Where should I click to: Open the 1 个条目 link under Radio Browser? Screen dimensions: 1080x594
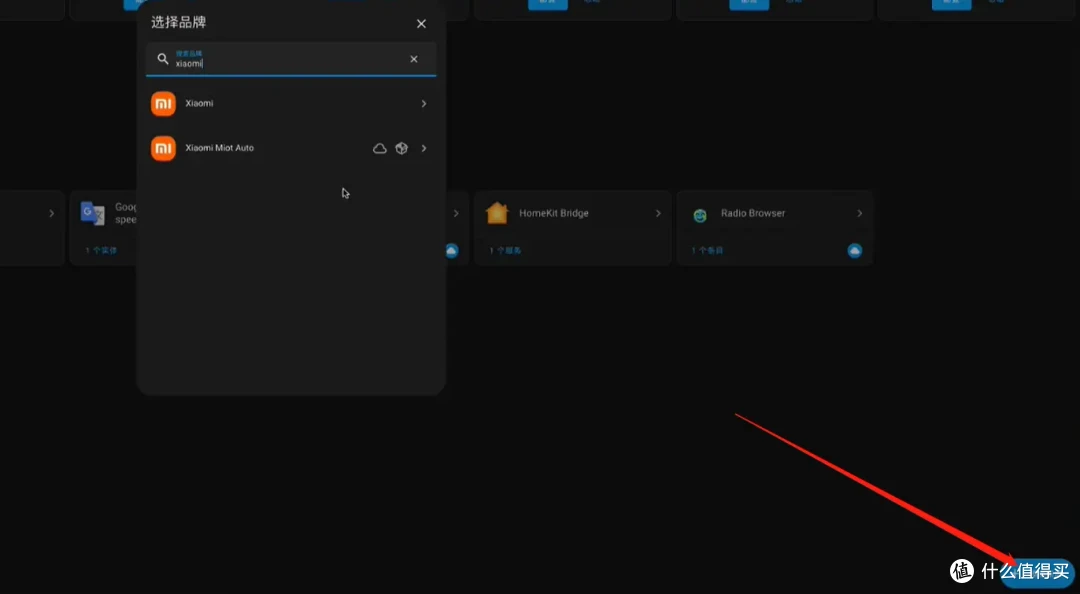tap(707, 251)
